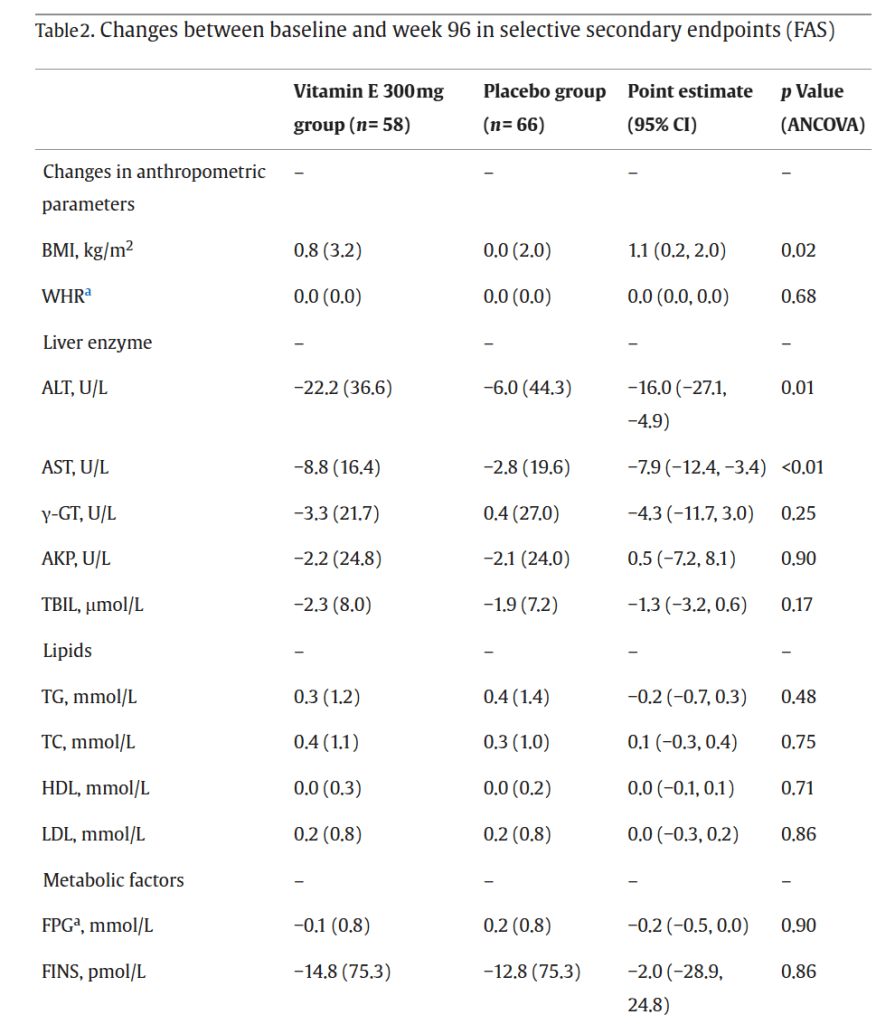
Task: Select the Changes in anthropometric parameters heading
Action: coord(153,187)
